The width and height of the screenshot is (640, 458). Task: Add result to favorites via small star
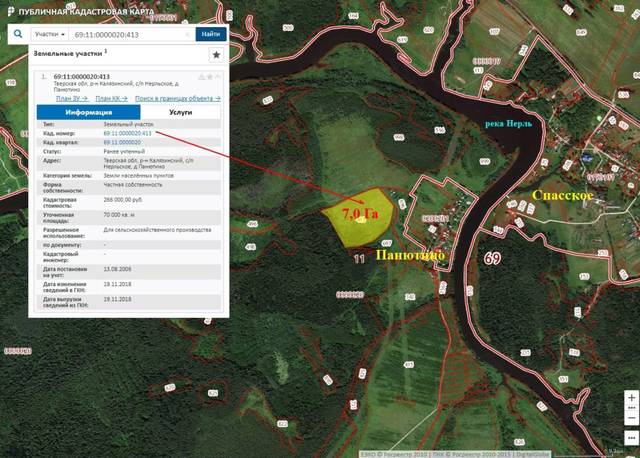click(x=208, y=76)
